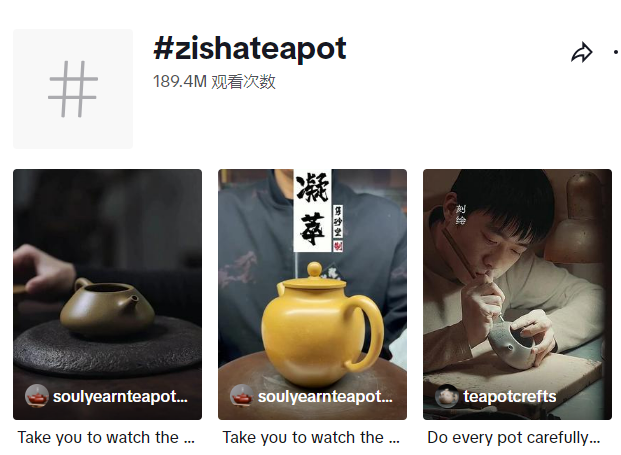Image resolution: width=621 pixels, height=455 pixels.
Task: Open second 'Take you to watch the' caption
Action: (x=311, y=438)
